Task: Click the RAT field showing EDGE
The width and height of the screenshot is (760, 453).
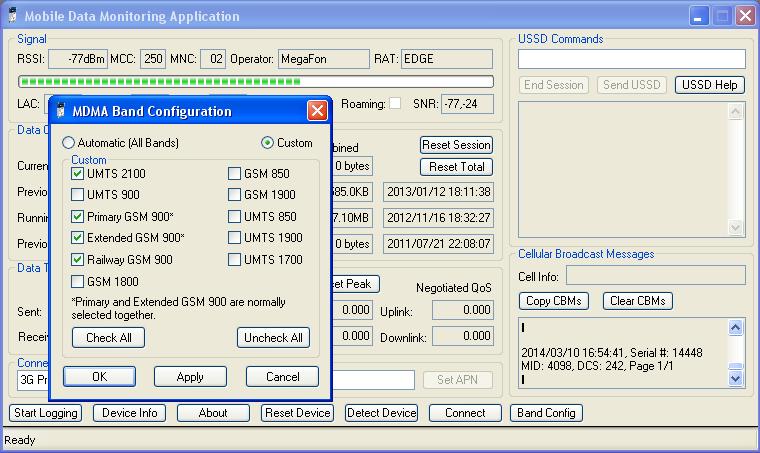Action: 447,59
